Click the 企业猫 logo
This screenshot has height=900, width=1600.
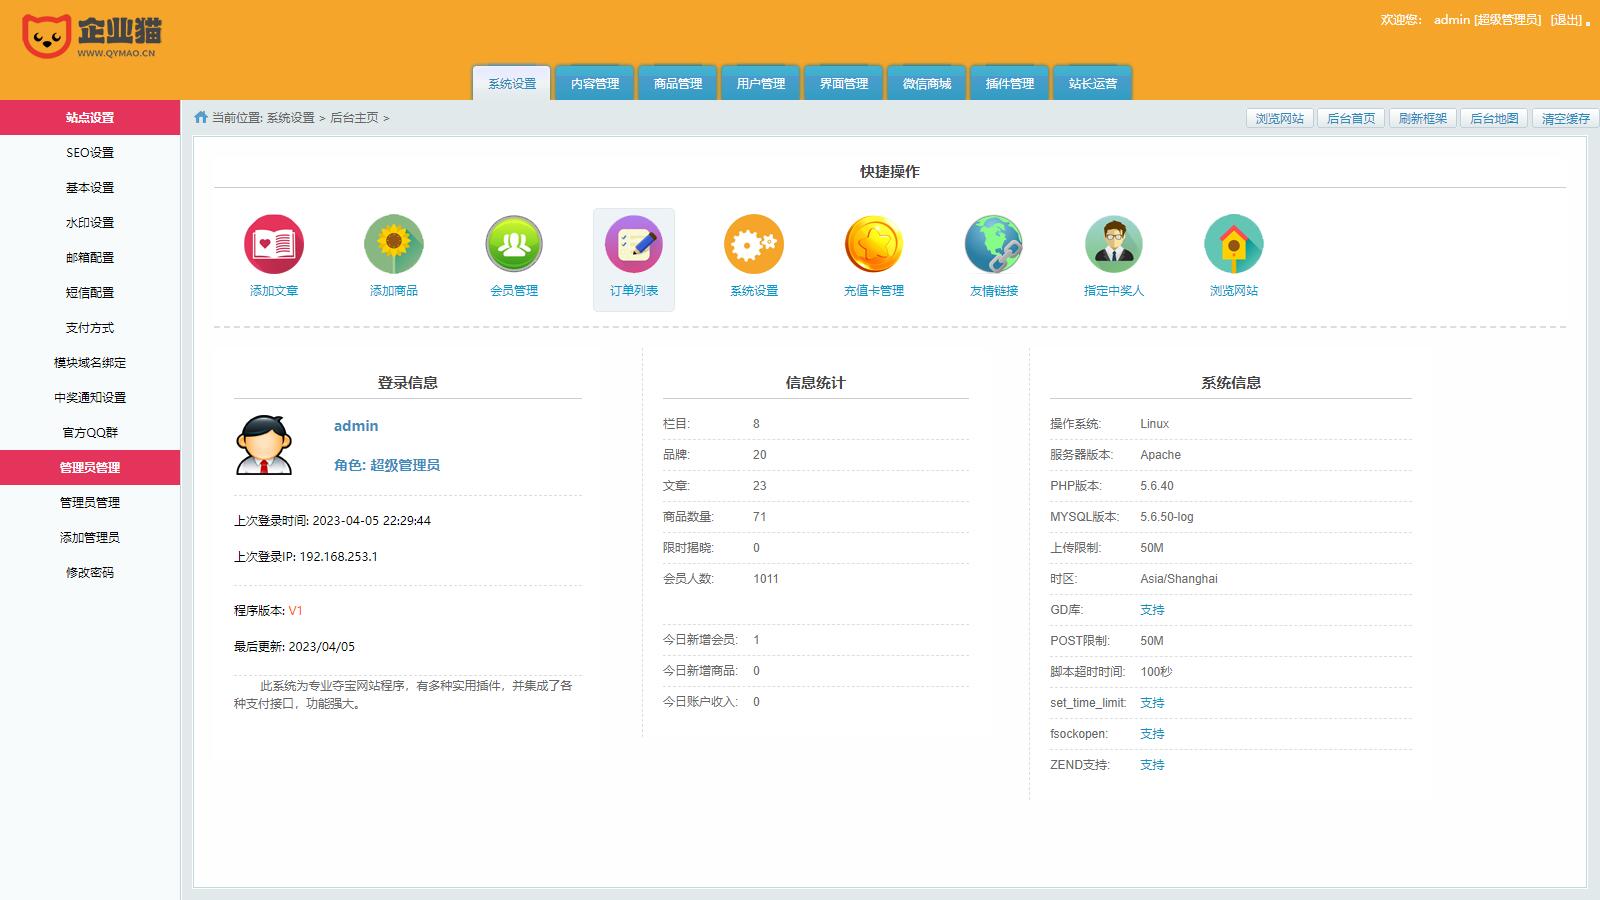(91, 37)
